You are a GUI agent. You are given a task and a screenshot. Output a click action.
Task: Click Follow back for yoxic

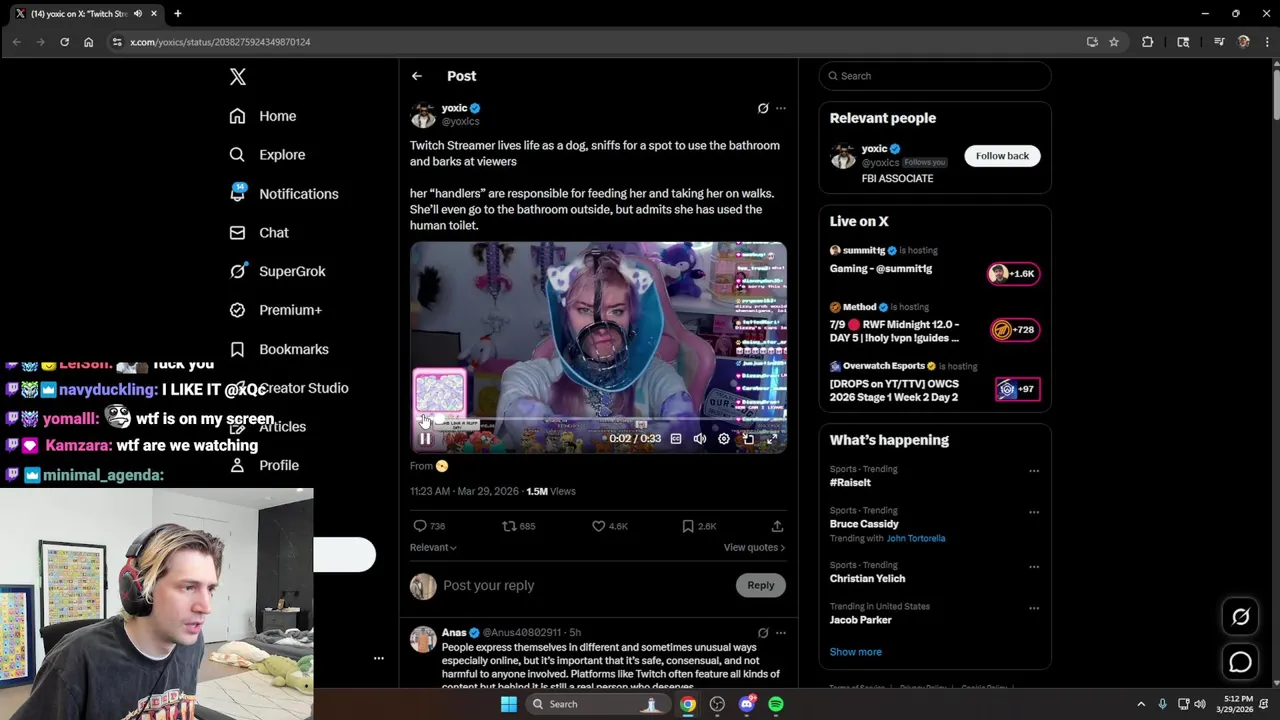point(1002,156)
